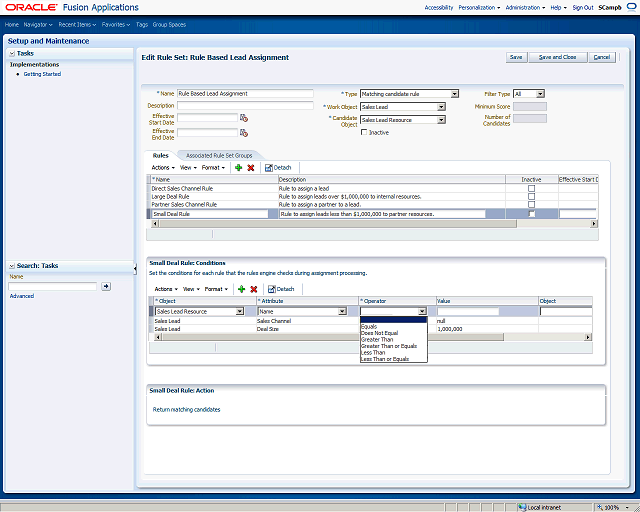Open Format menu in Conditions toolbar

pos(216,289)
